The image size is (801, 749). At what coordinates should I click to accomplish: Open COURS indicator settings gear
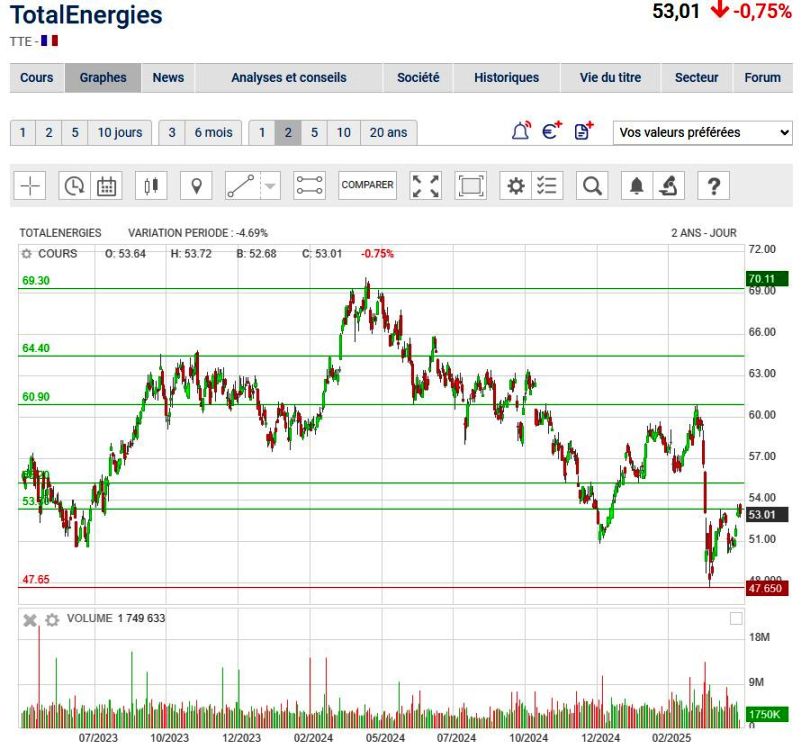click(x=27, y=254)
